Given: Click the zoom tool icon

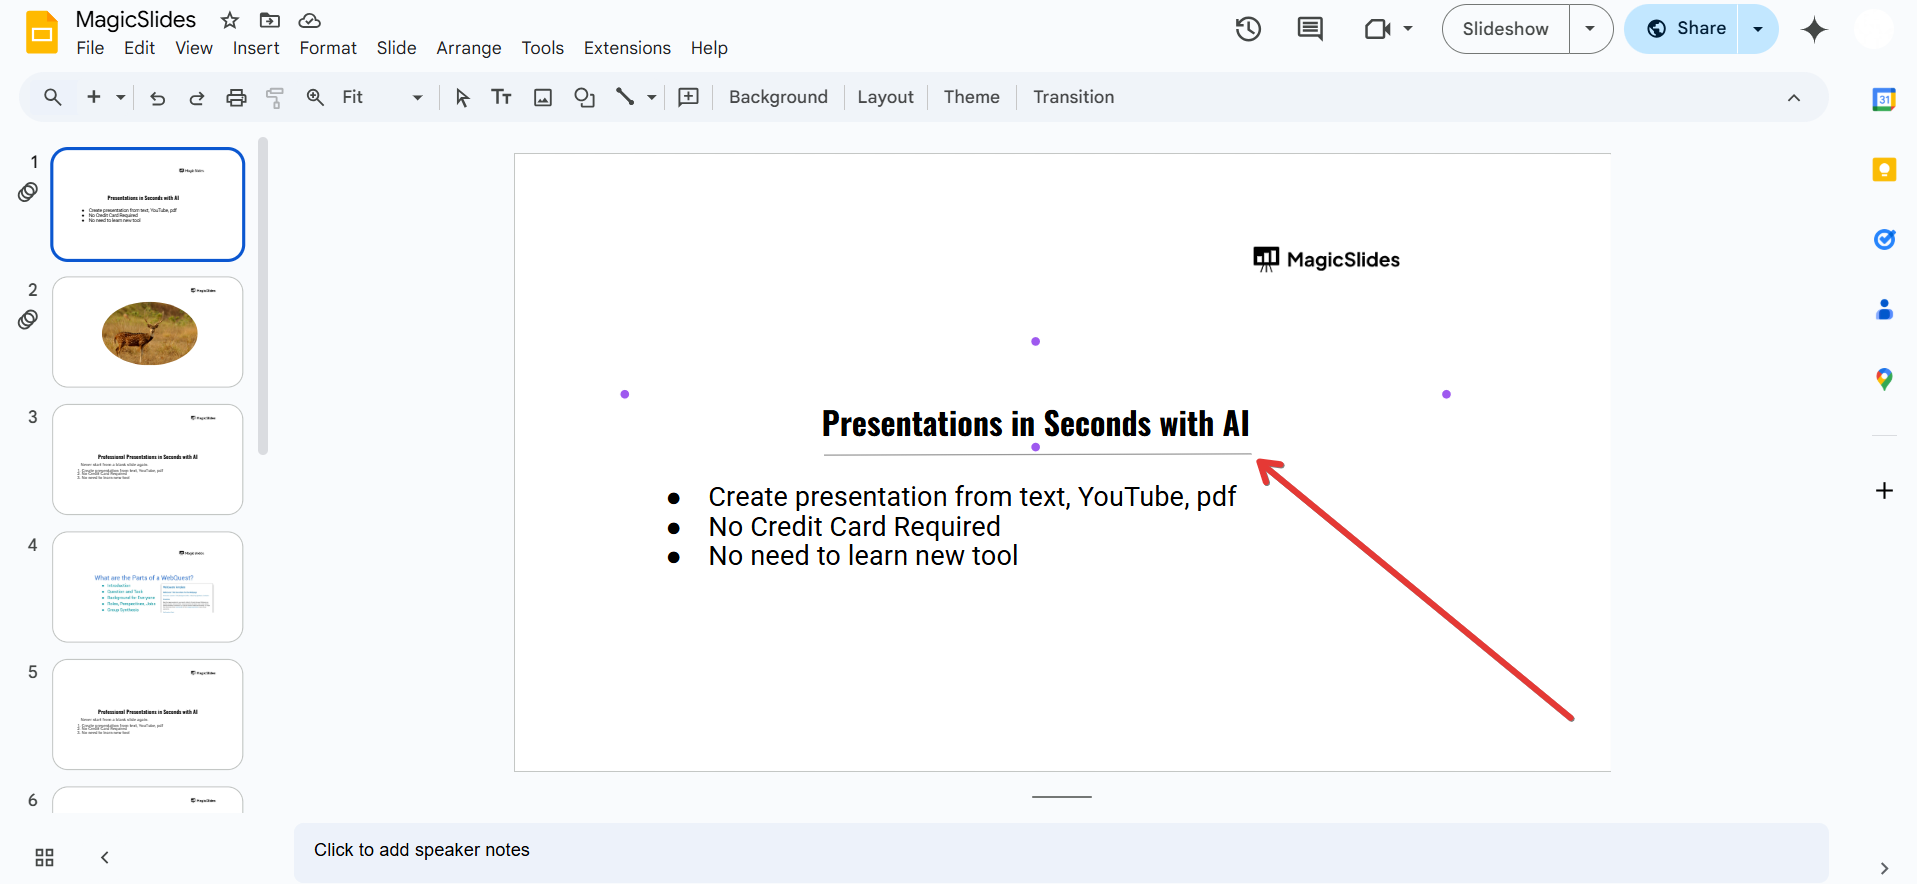Looking at the screenshot, I should [315, 97].
